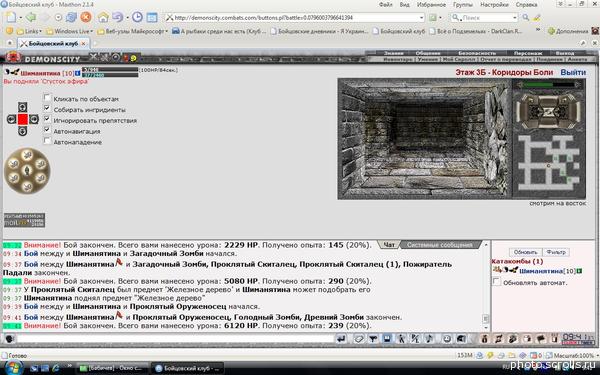Click the info icon next to Шиманятина [10] at top

click(78, 73)
